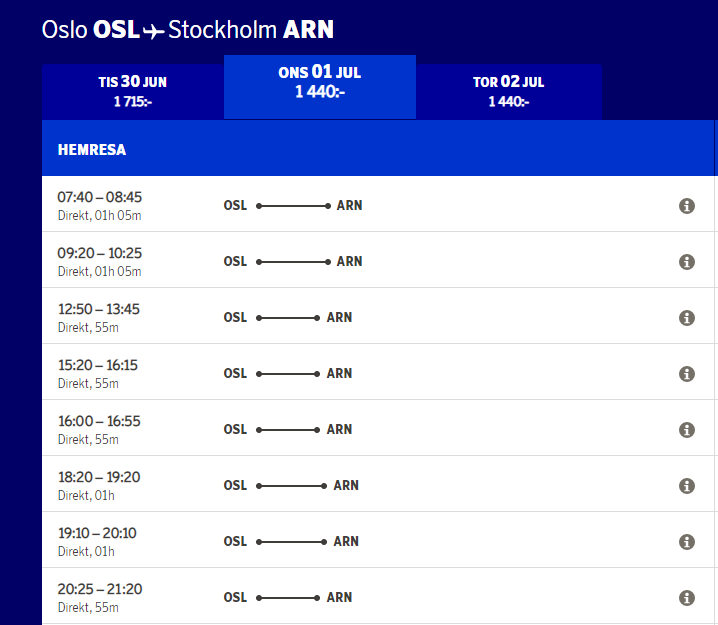The width and height of the screenshot is (718, 625).
Task: Open info icon for 09:20 – 10:25 flight
Action: [x=687, y=262]
